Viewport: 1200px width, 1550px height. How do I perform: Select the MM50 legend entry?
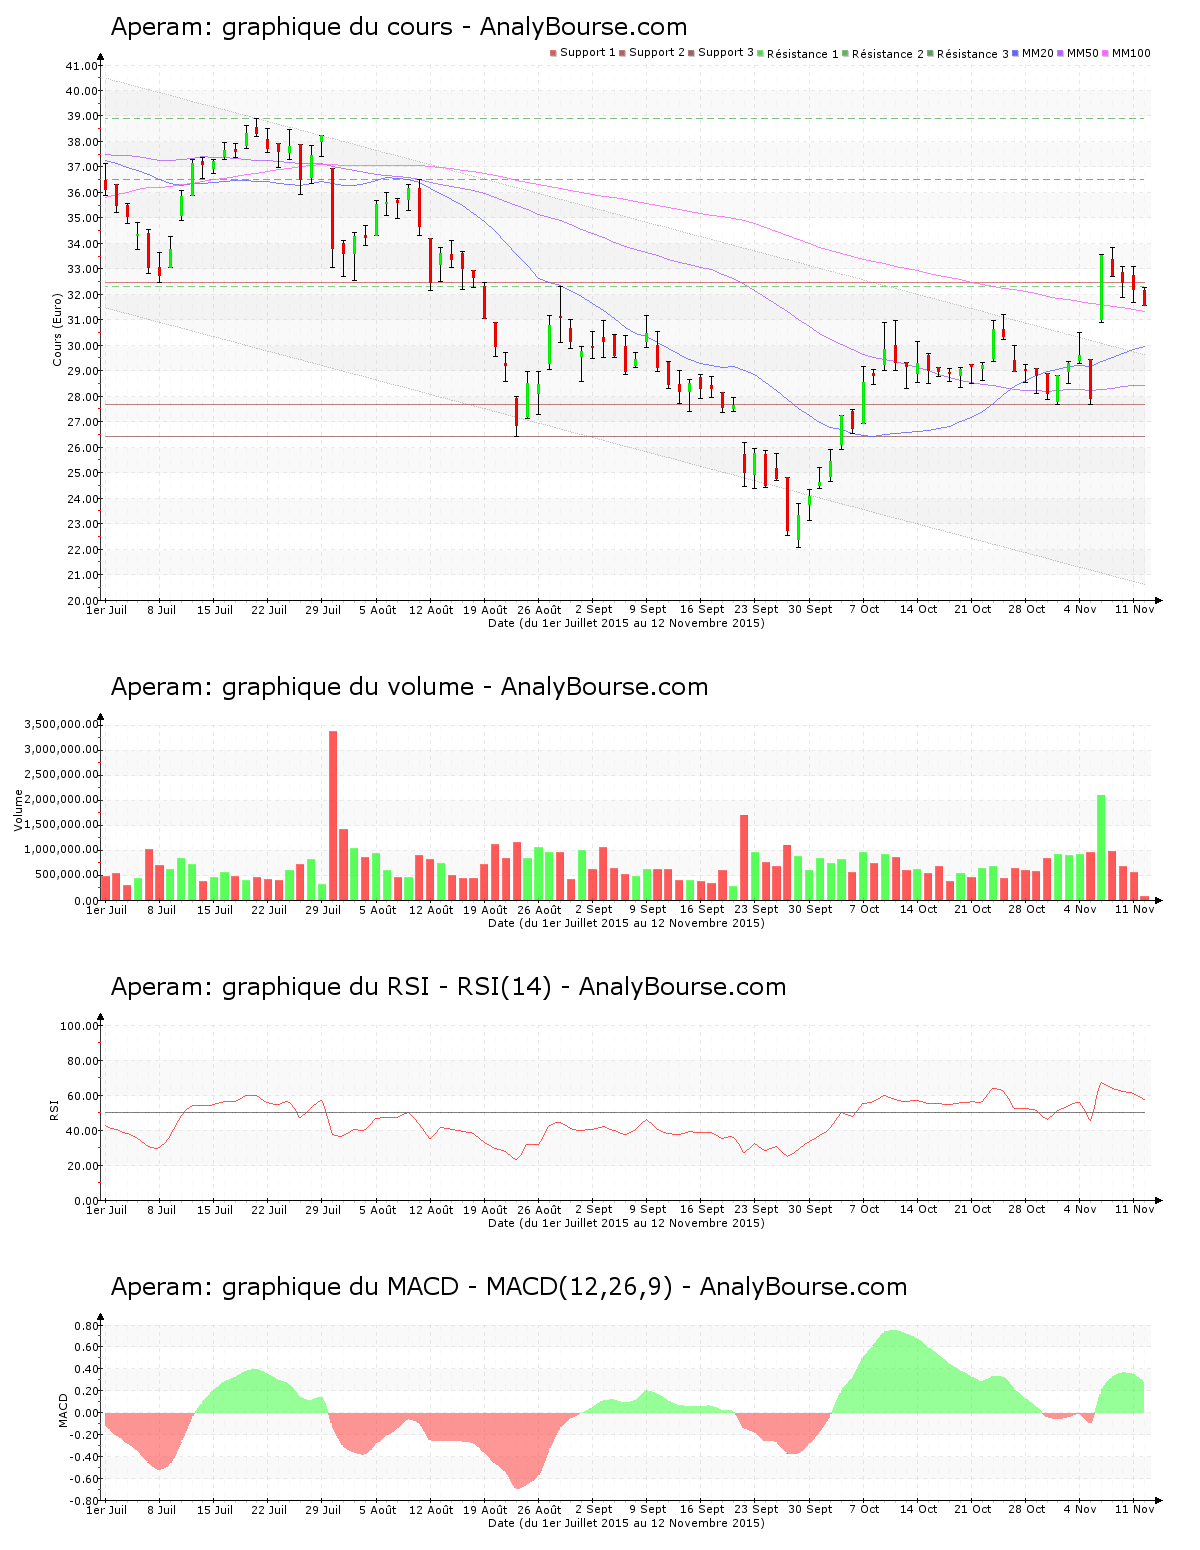[x=1082, y=53]
